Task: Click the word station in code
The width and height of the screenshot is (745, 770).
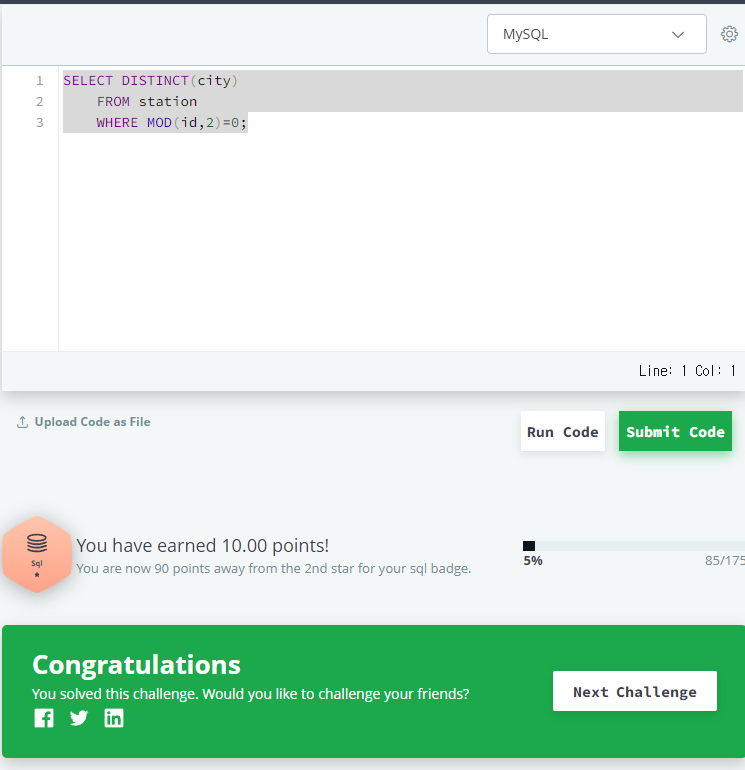Action: (x=168, y=102)
